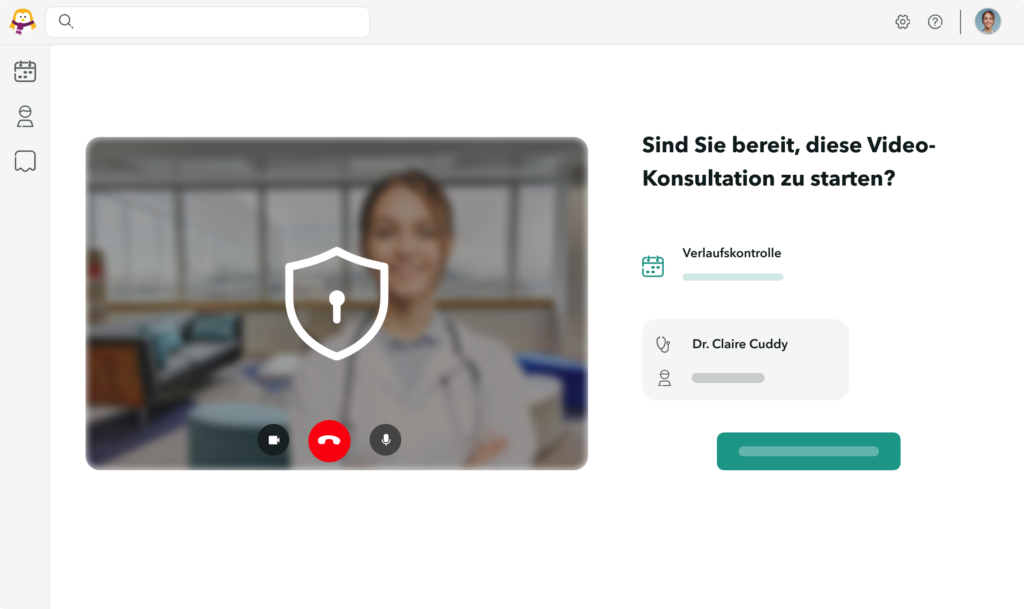Select the Dr. Claire Cuddy name
The width and height of the screenshot is (1024, 609).
[739, 344]
